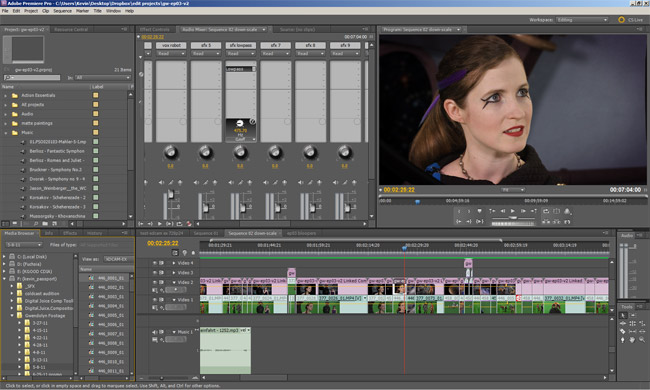Viewport: 650px width, 390px height.
Task: Open the Sequence menu
Action: (62, 11)
